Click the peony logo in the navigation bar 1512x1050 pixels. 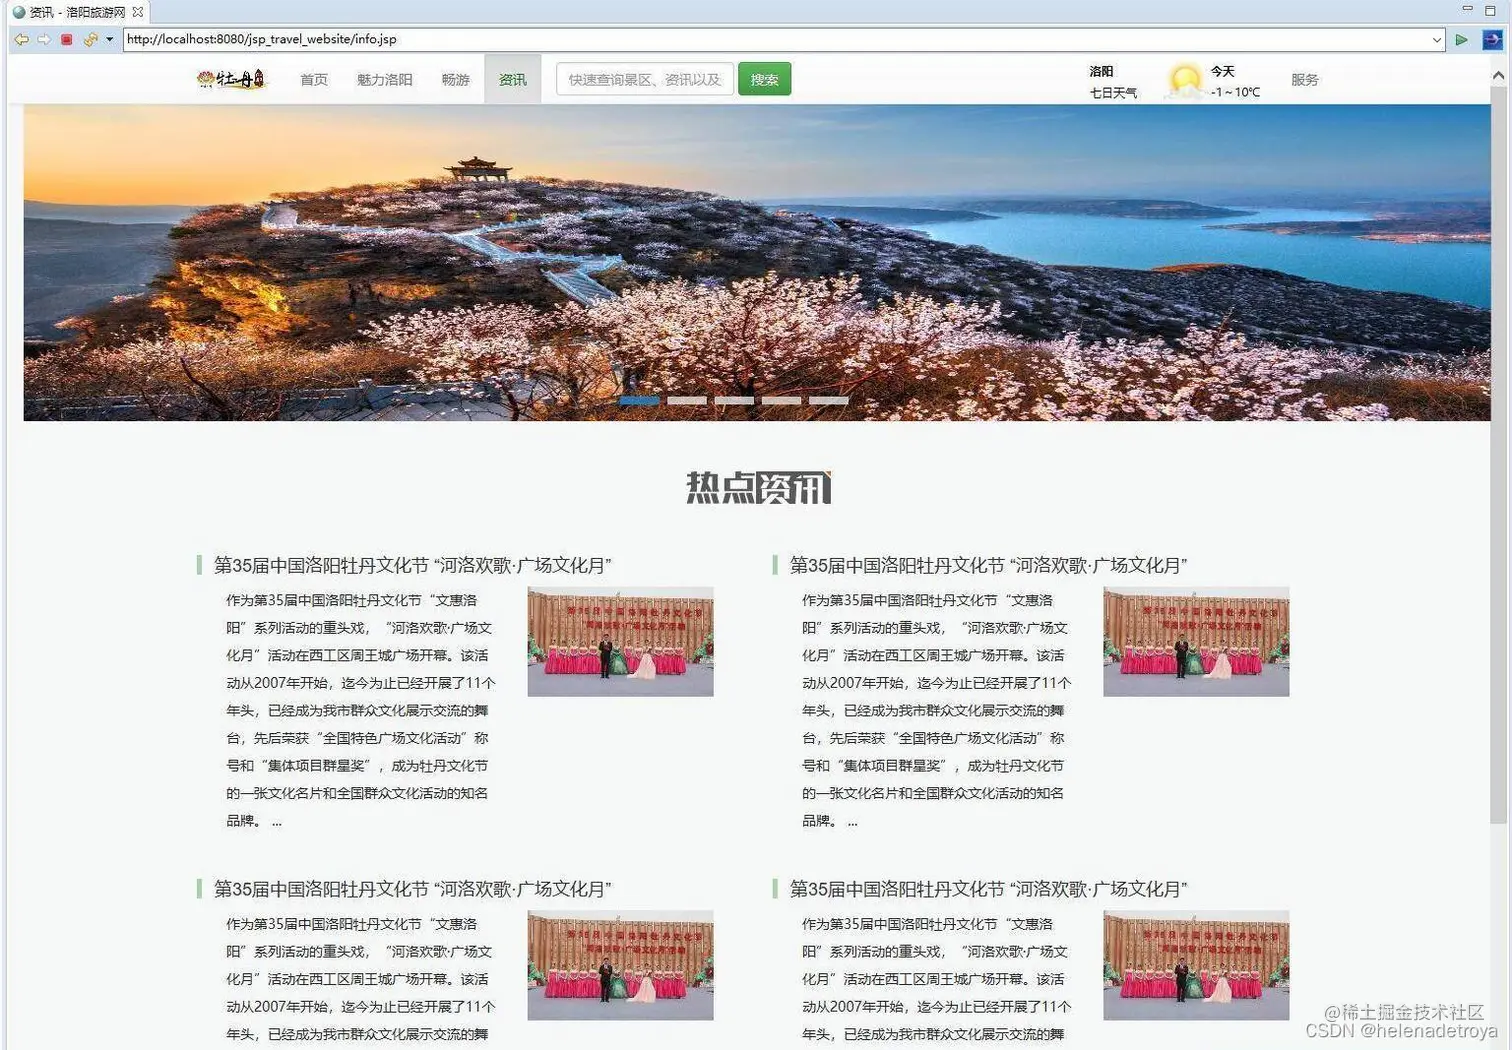[x=231, y=79]
